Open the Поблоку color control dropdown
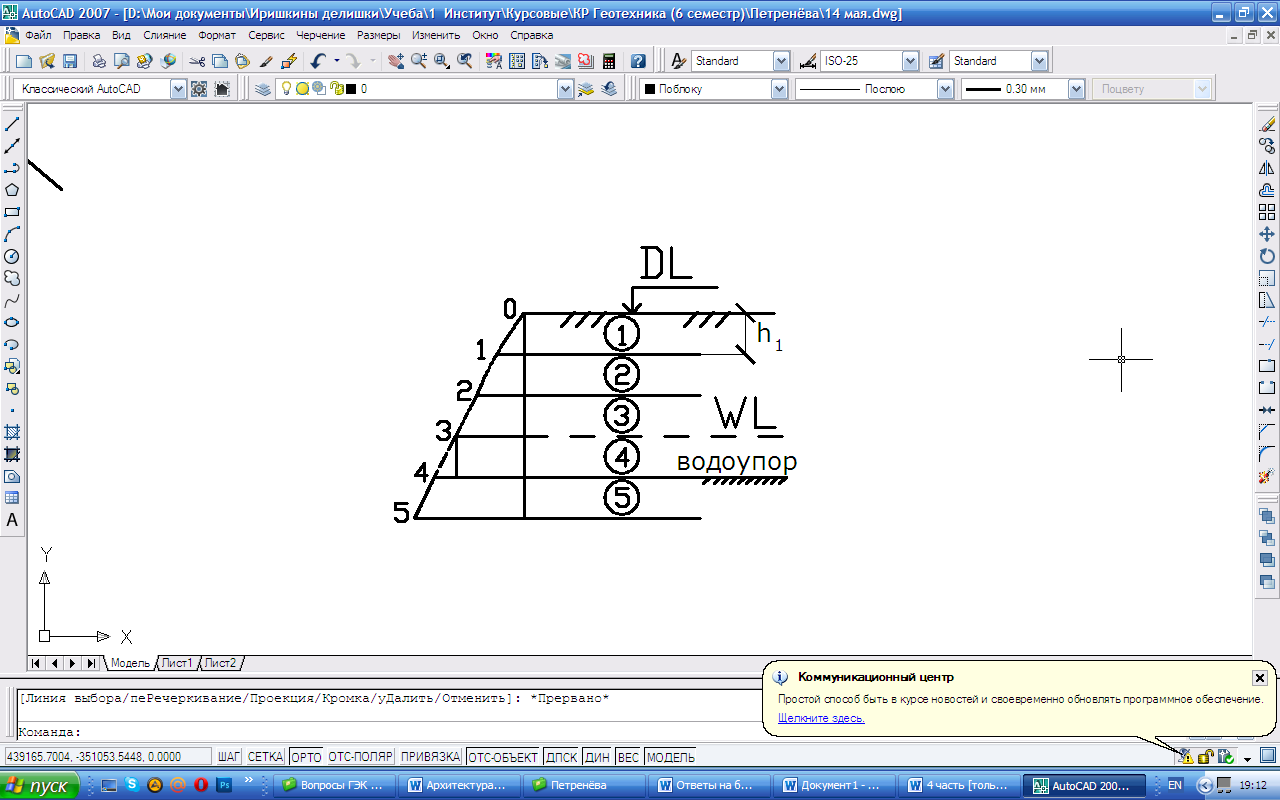Image resolution: width=1280 pixels, height=800 pixels. tap(781, 89)
